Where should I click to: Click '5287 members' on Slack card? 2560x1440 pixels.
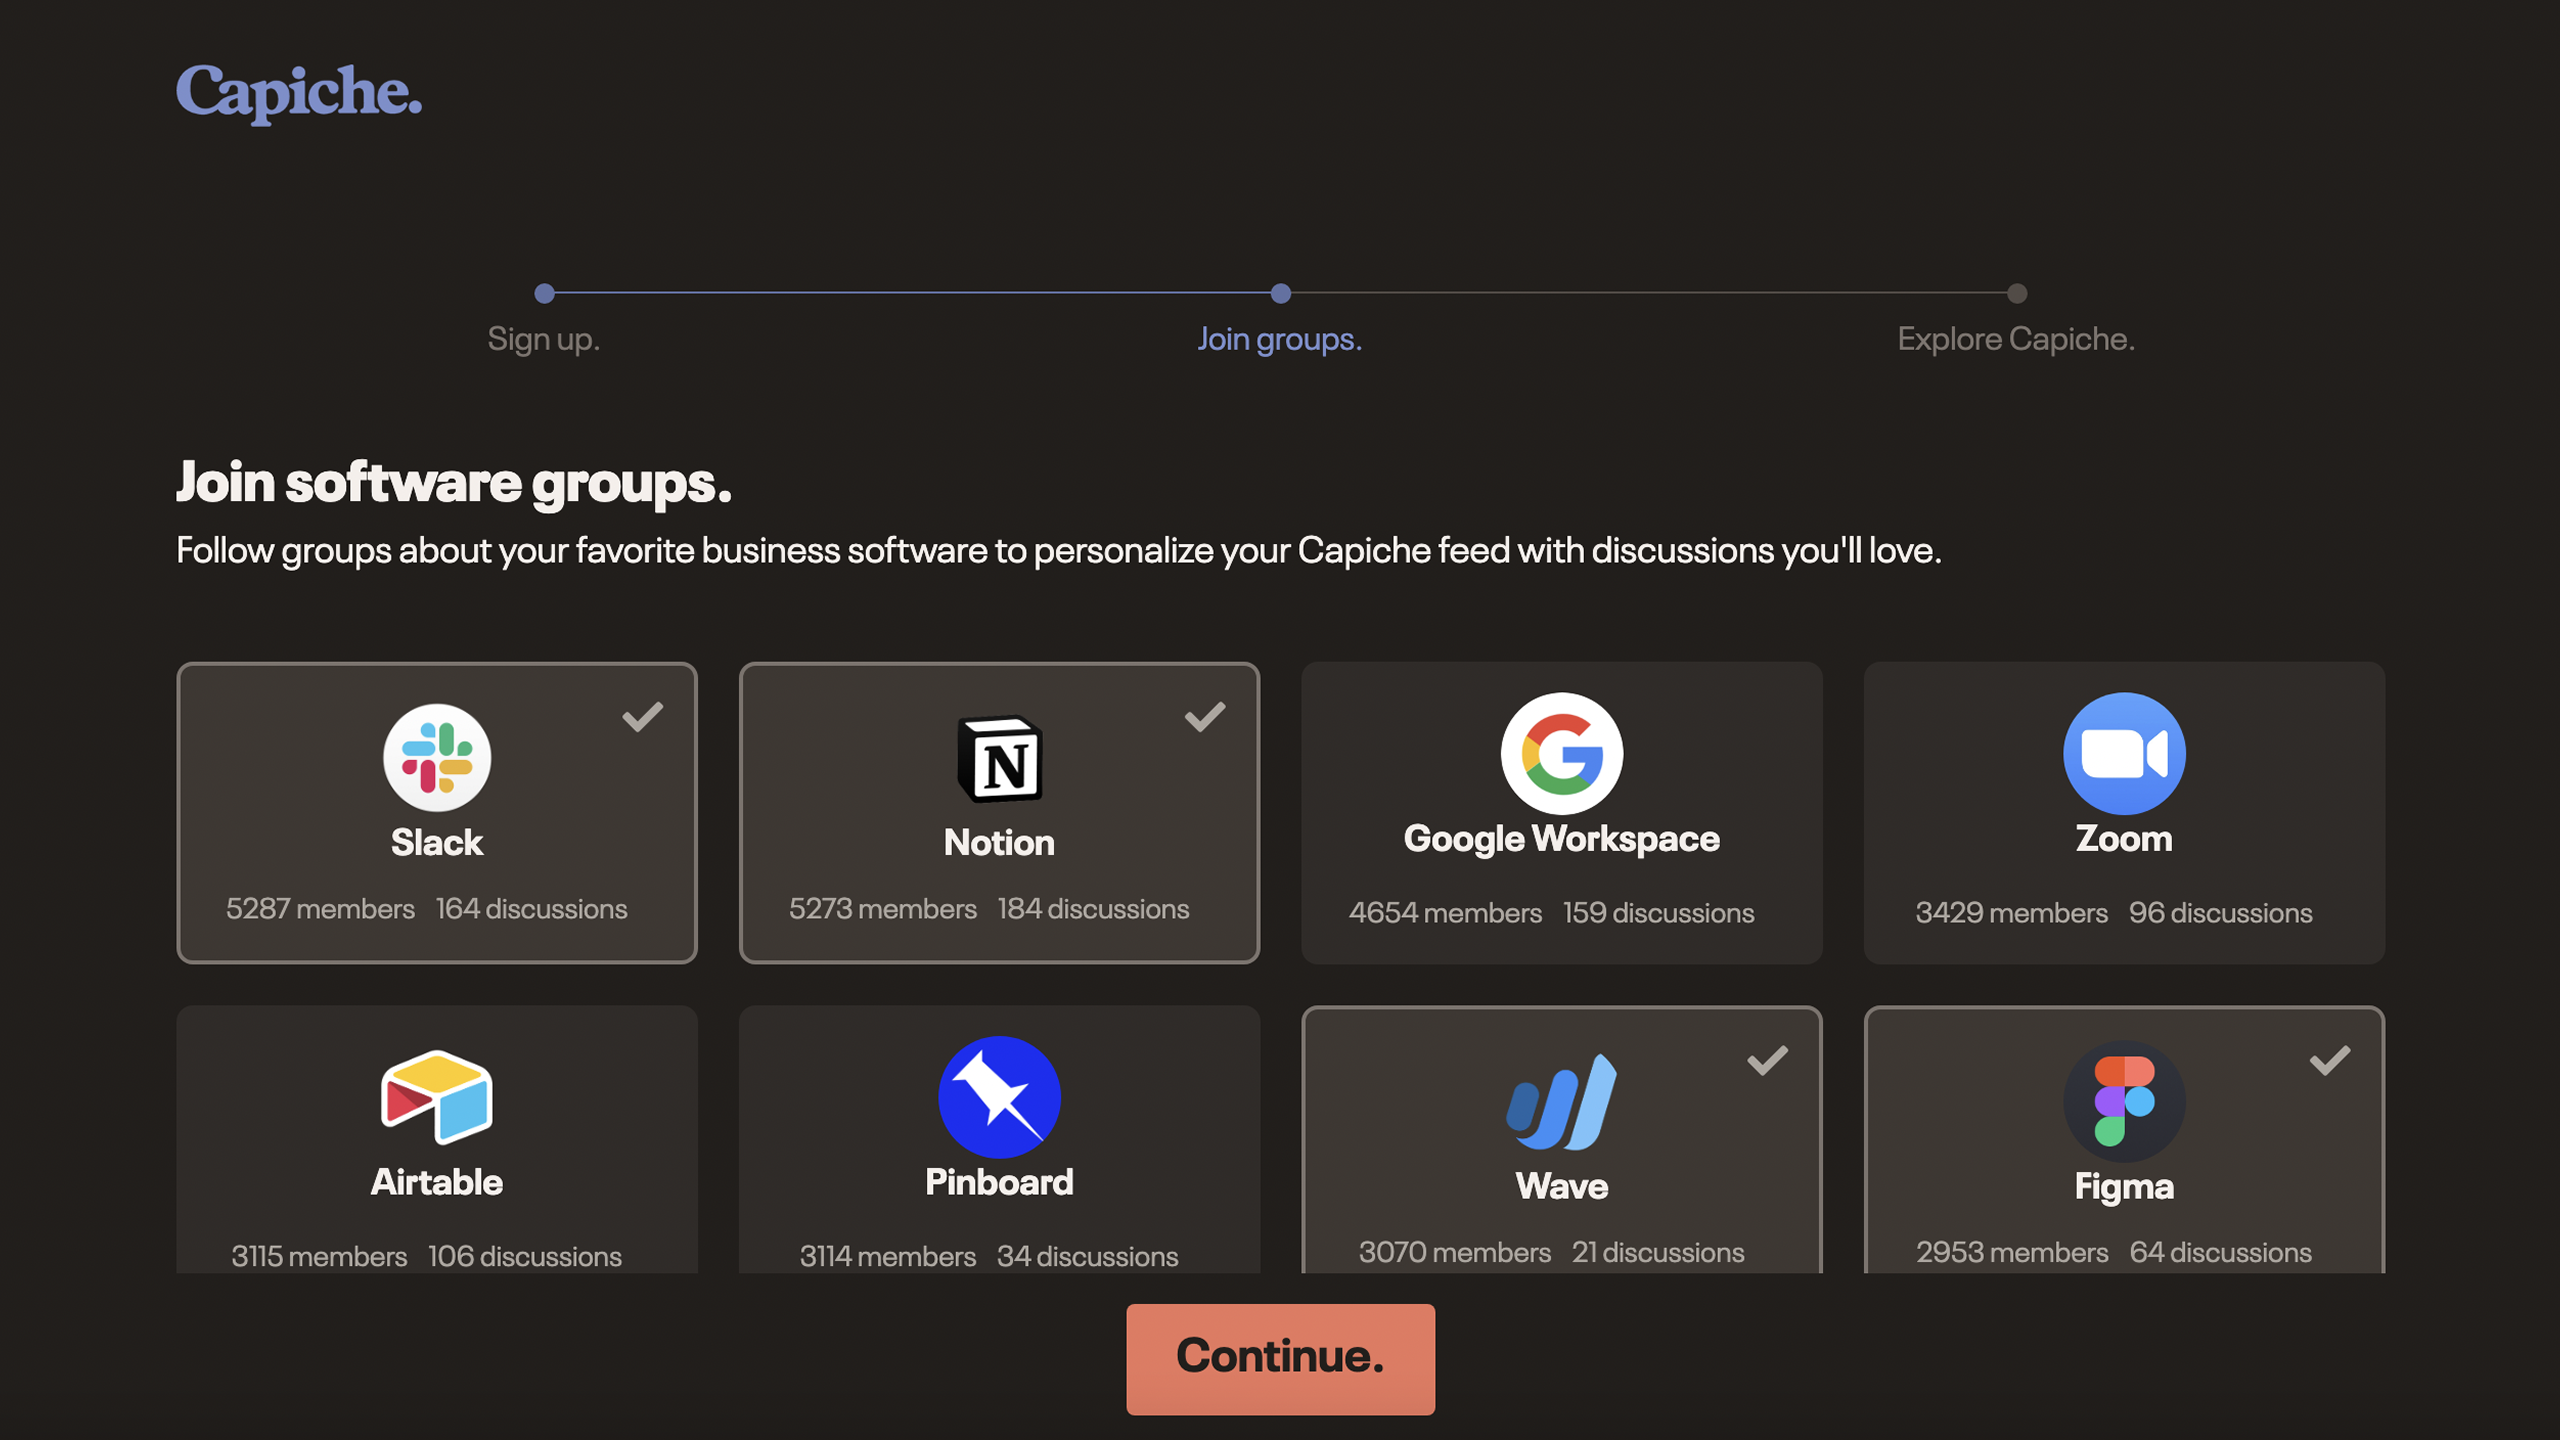(x=320, y=908)
